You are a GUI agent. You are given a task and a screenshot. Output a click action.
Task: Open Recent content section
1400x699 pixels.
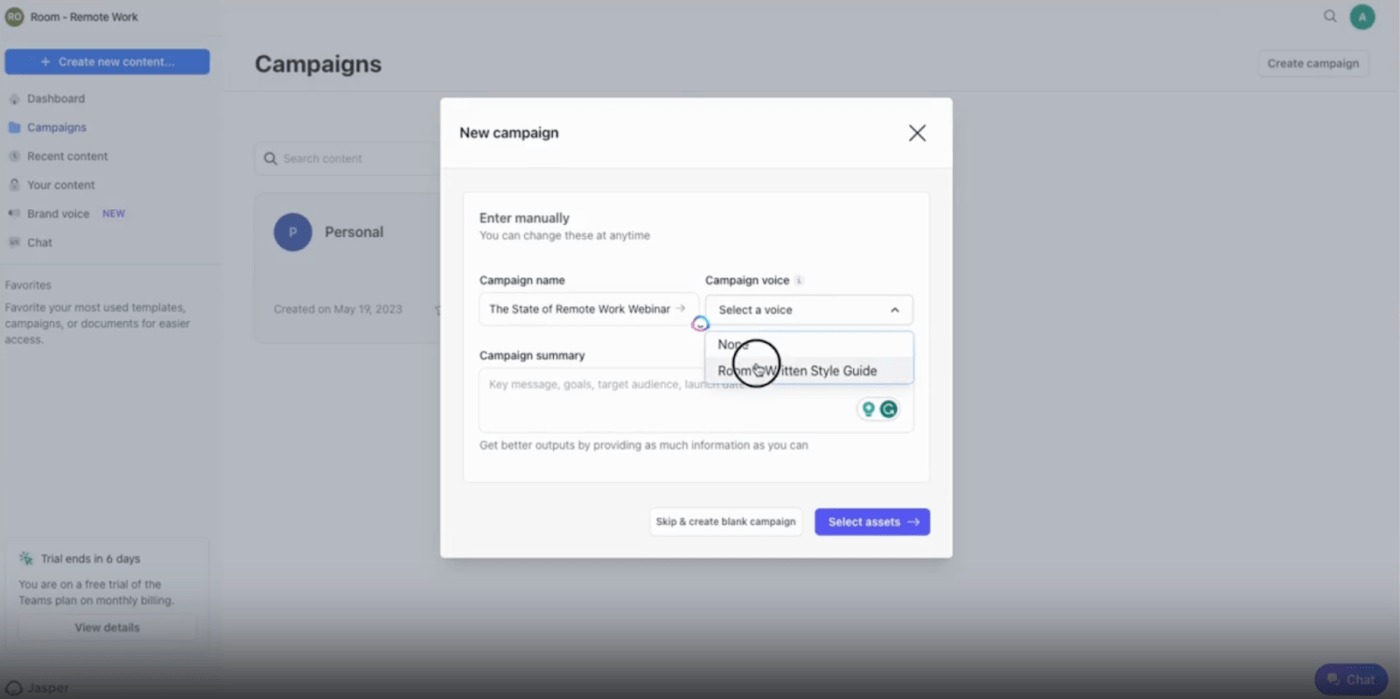(67, 157)
